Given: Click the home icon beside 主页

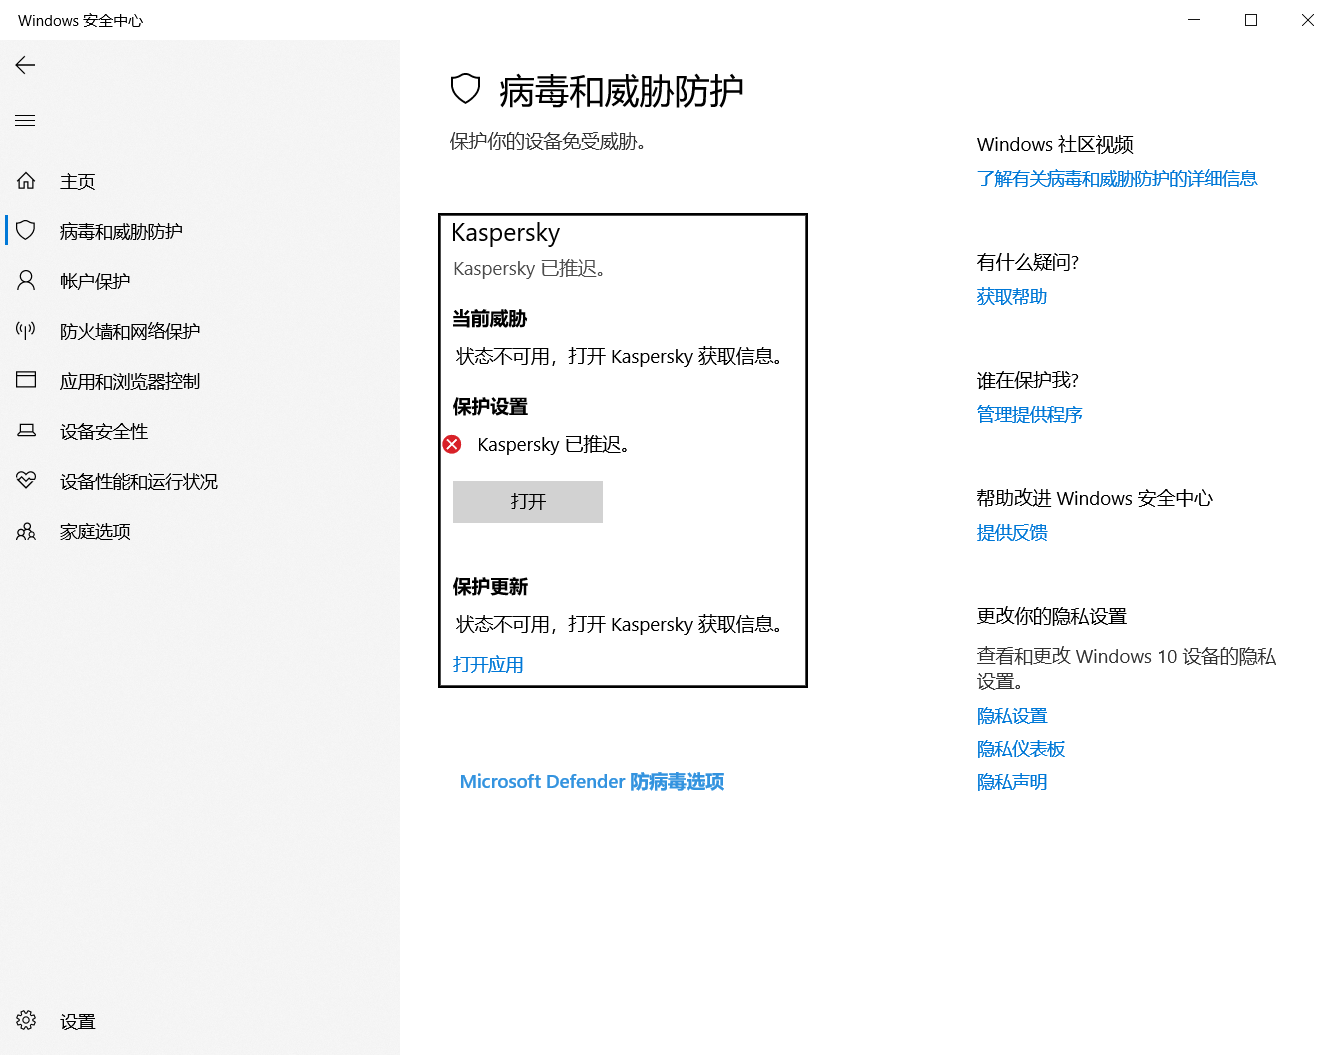Looking at the screenshot, I should 26,181.
